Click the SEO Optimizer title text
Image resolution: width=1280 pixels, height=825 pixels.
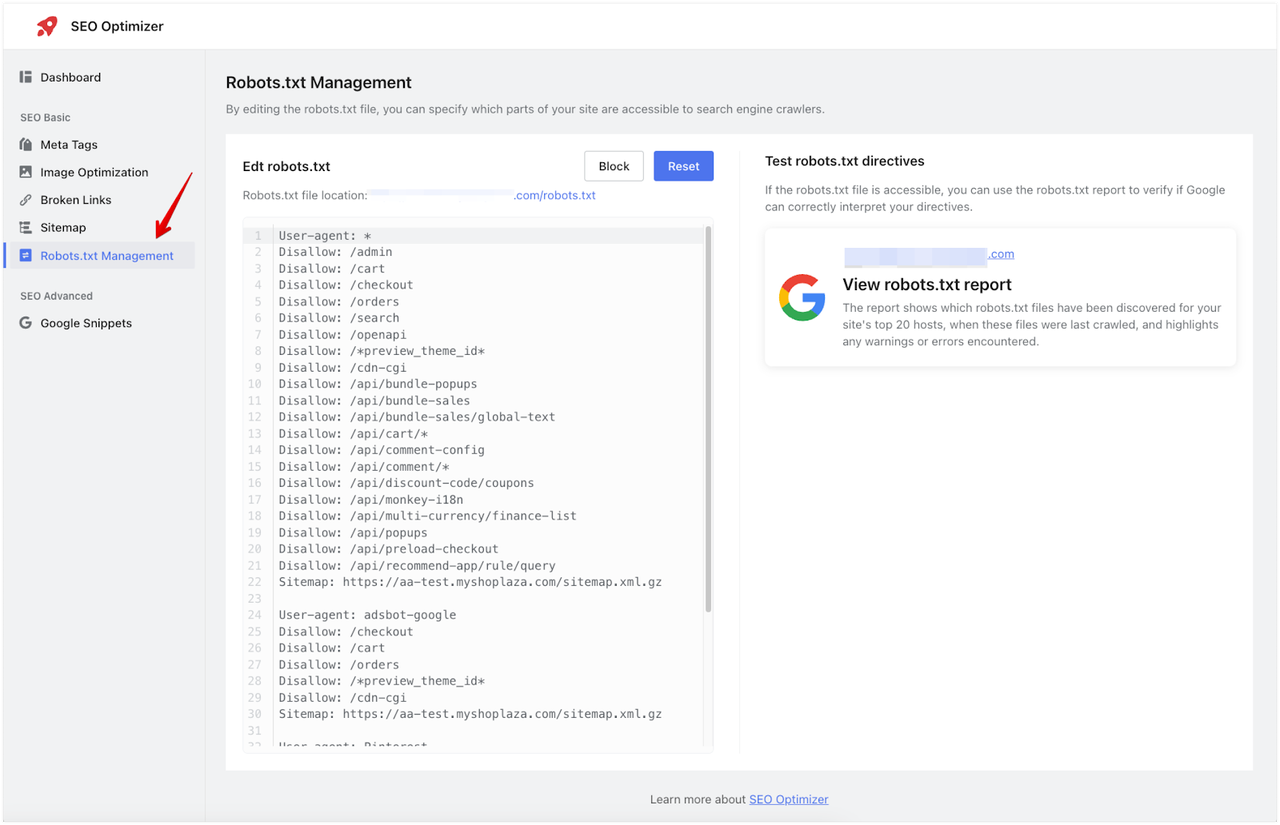(x=117, y=26)
